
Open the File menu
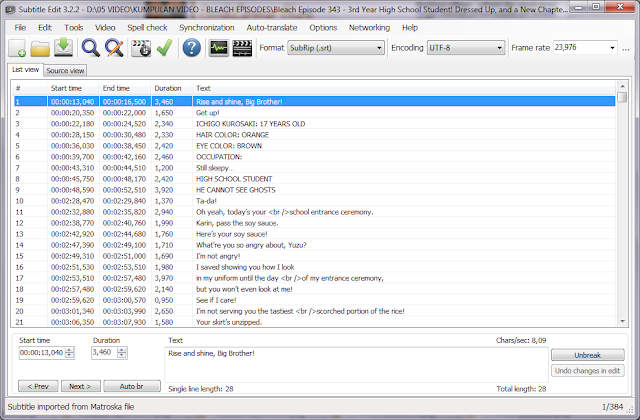(x=20, y=28)
